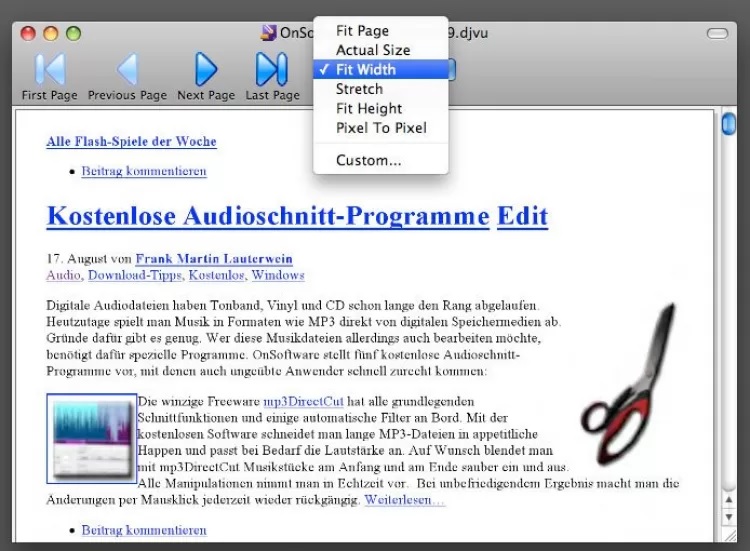
Task: Click the scissors image in the article
Action: click(x=630, y=384)
